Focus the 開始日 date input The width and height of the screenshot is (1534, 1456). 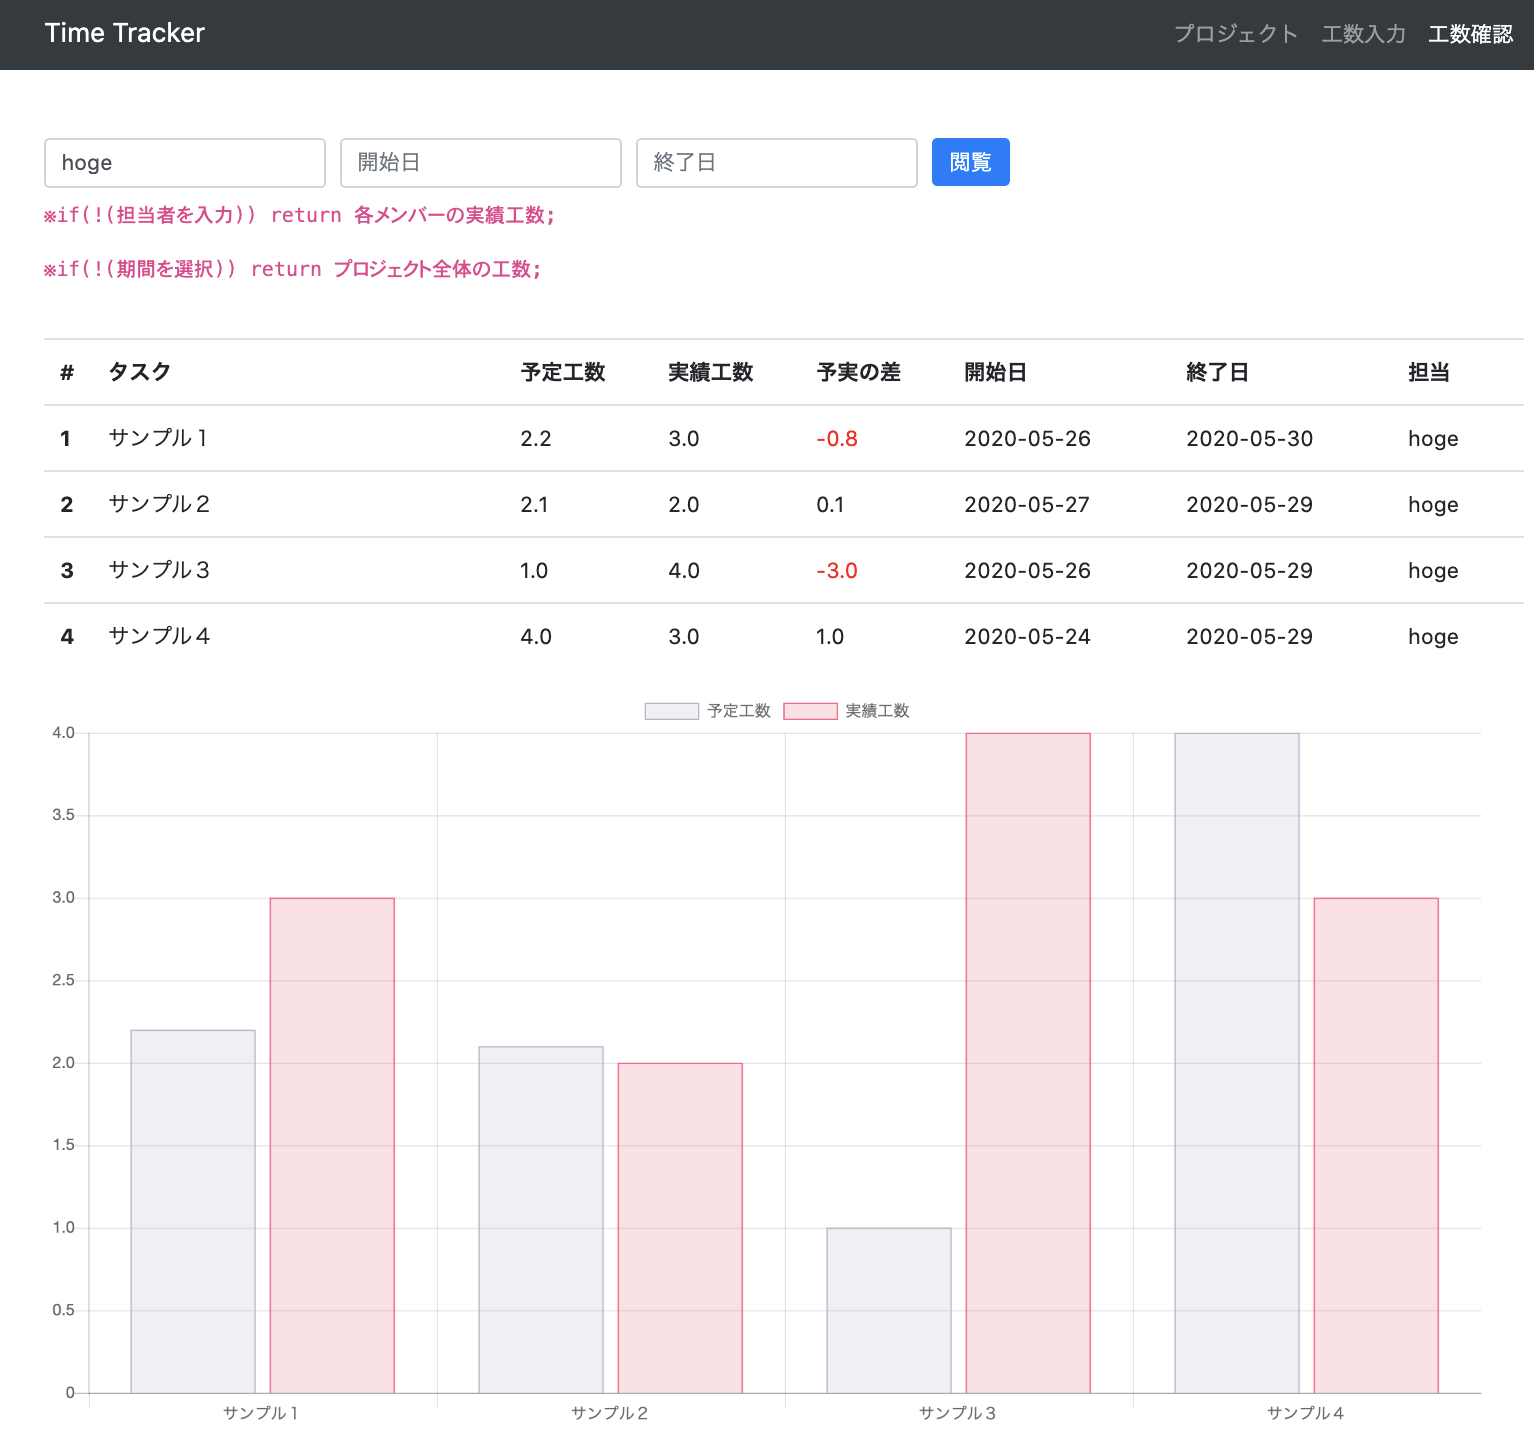[x=481, y=163]
